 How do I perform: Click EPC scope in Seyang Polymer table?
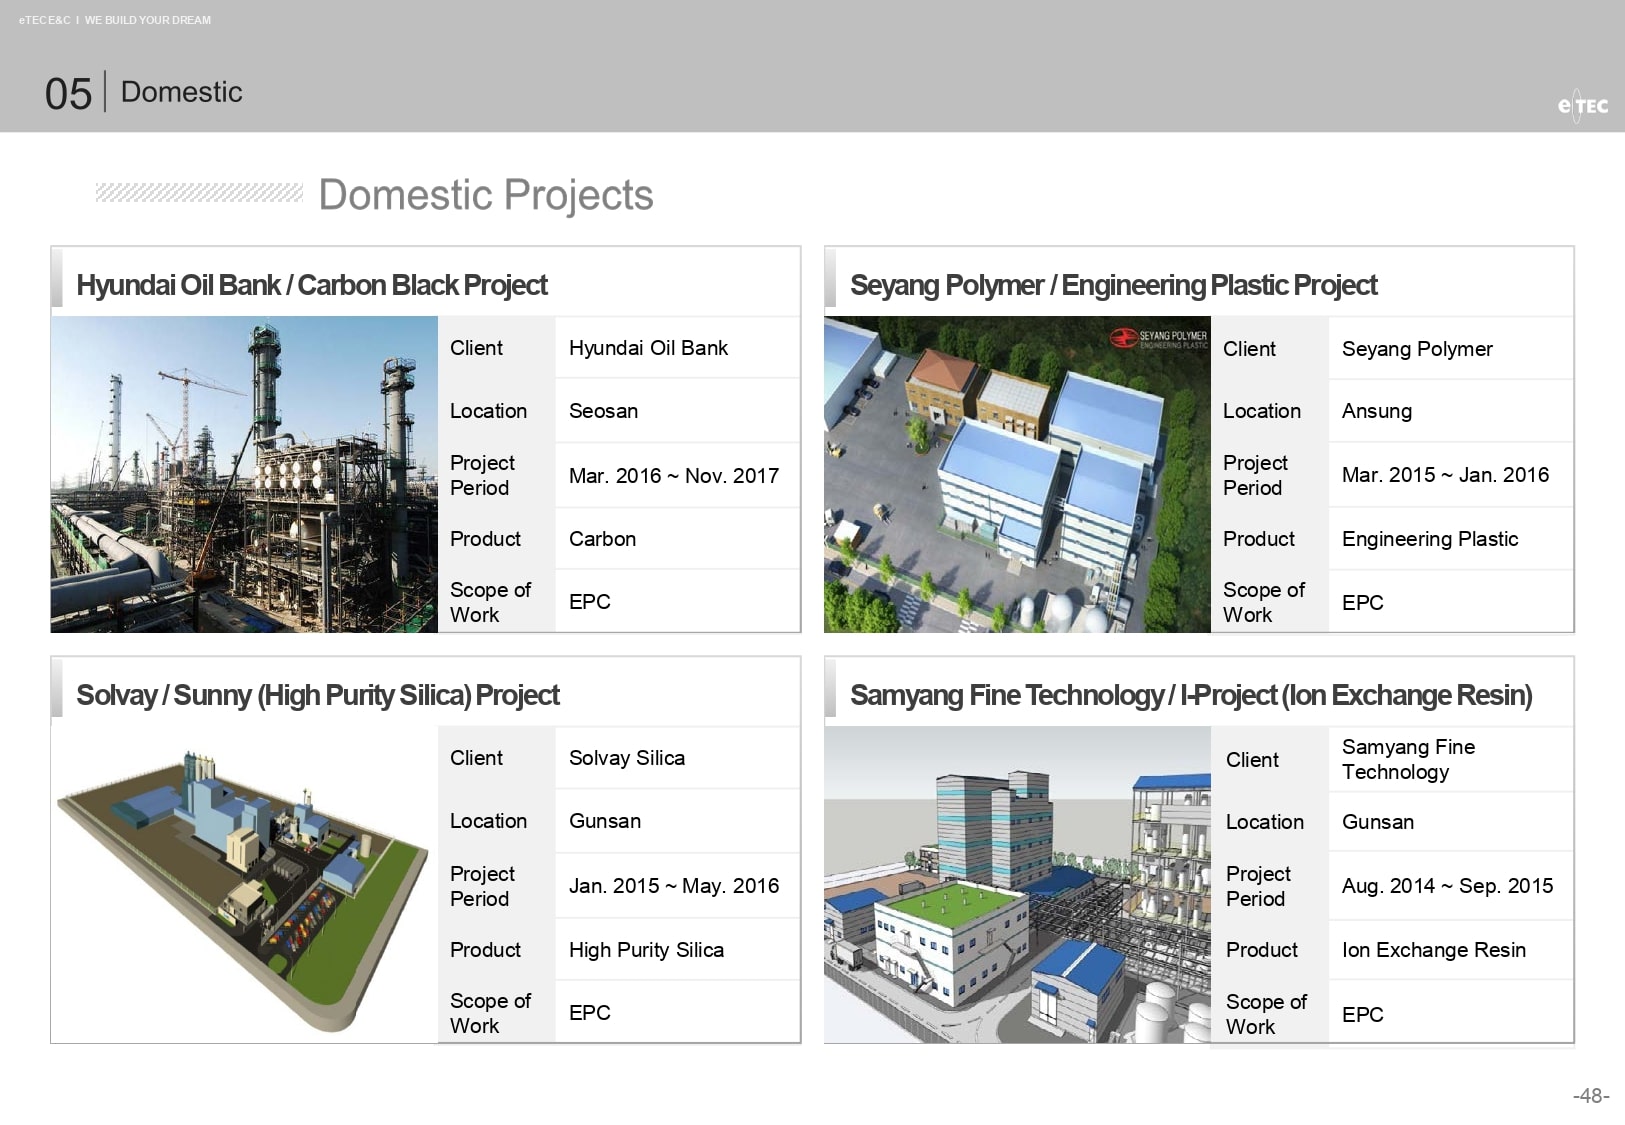tap(1362, 603)
